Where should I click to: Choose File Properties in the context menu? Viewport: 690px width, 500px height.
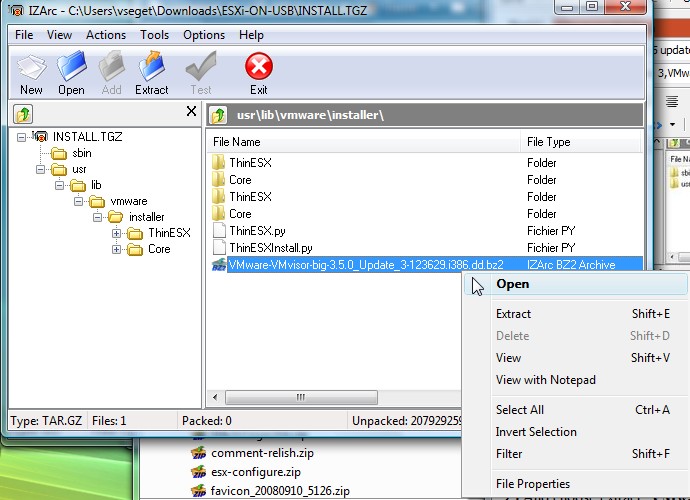pyautogui.click(x=576, y=484)
